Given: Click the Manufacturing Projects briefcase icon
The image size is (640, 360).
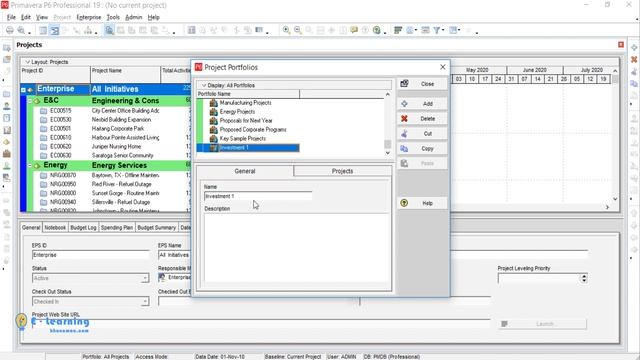Looking at the screenshot, I should pos(213,102).
